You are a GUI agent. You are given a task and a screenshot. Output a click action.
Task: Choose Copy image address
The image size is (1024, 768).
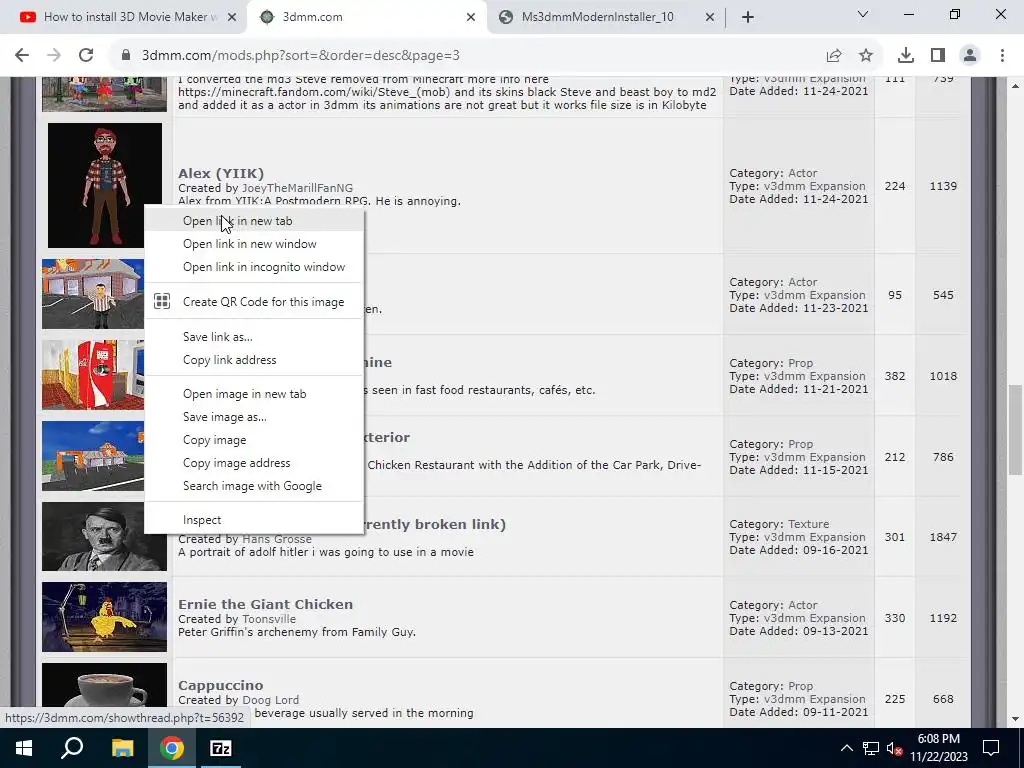[x=254, y=462]
